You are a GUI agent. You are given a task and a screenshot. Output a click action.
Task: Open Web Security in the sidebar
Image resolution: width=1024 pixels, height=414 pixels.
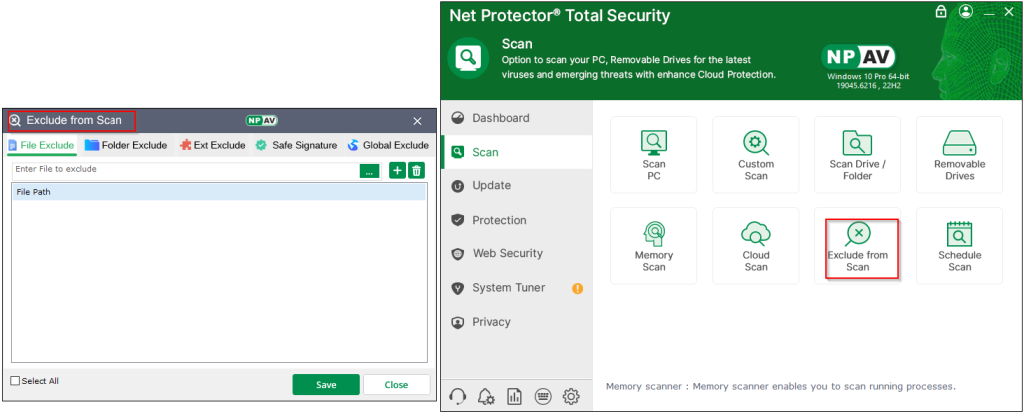(x=507, y=254)
